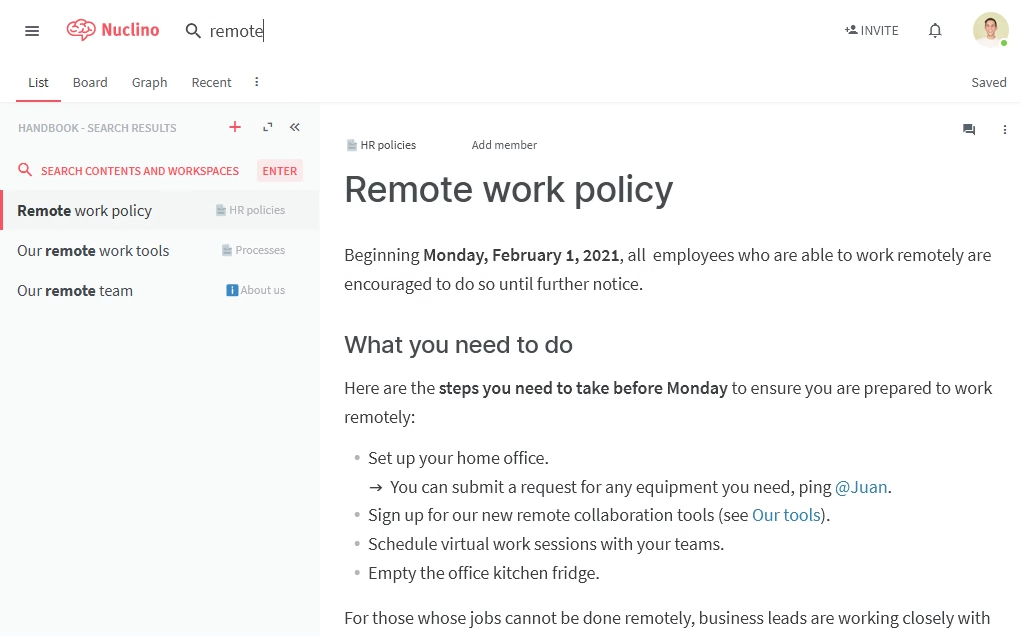Click 'Set up your home office.' bullet
Viewport: 1022px width, 636px height.
coord(458,458)
